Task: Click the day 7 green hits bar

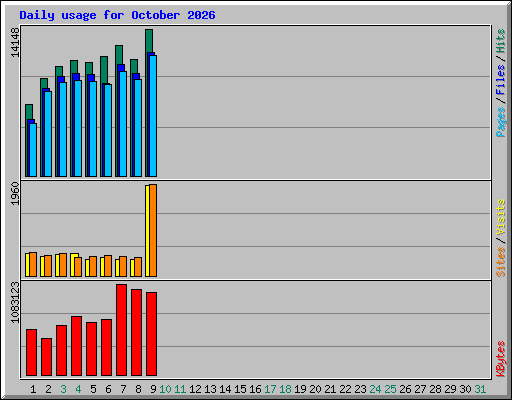Action: pos(119,55)
